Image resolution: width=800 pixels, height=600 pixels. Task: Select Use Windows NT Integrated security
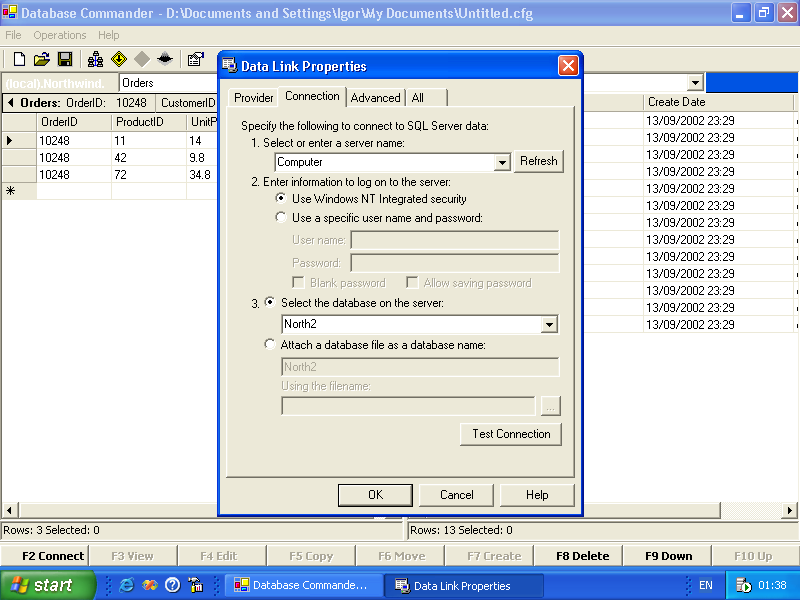tap(282, 200)
